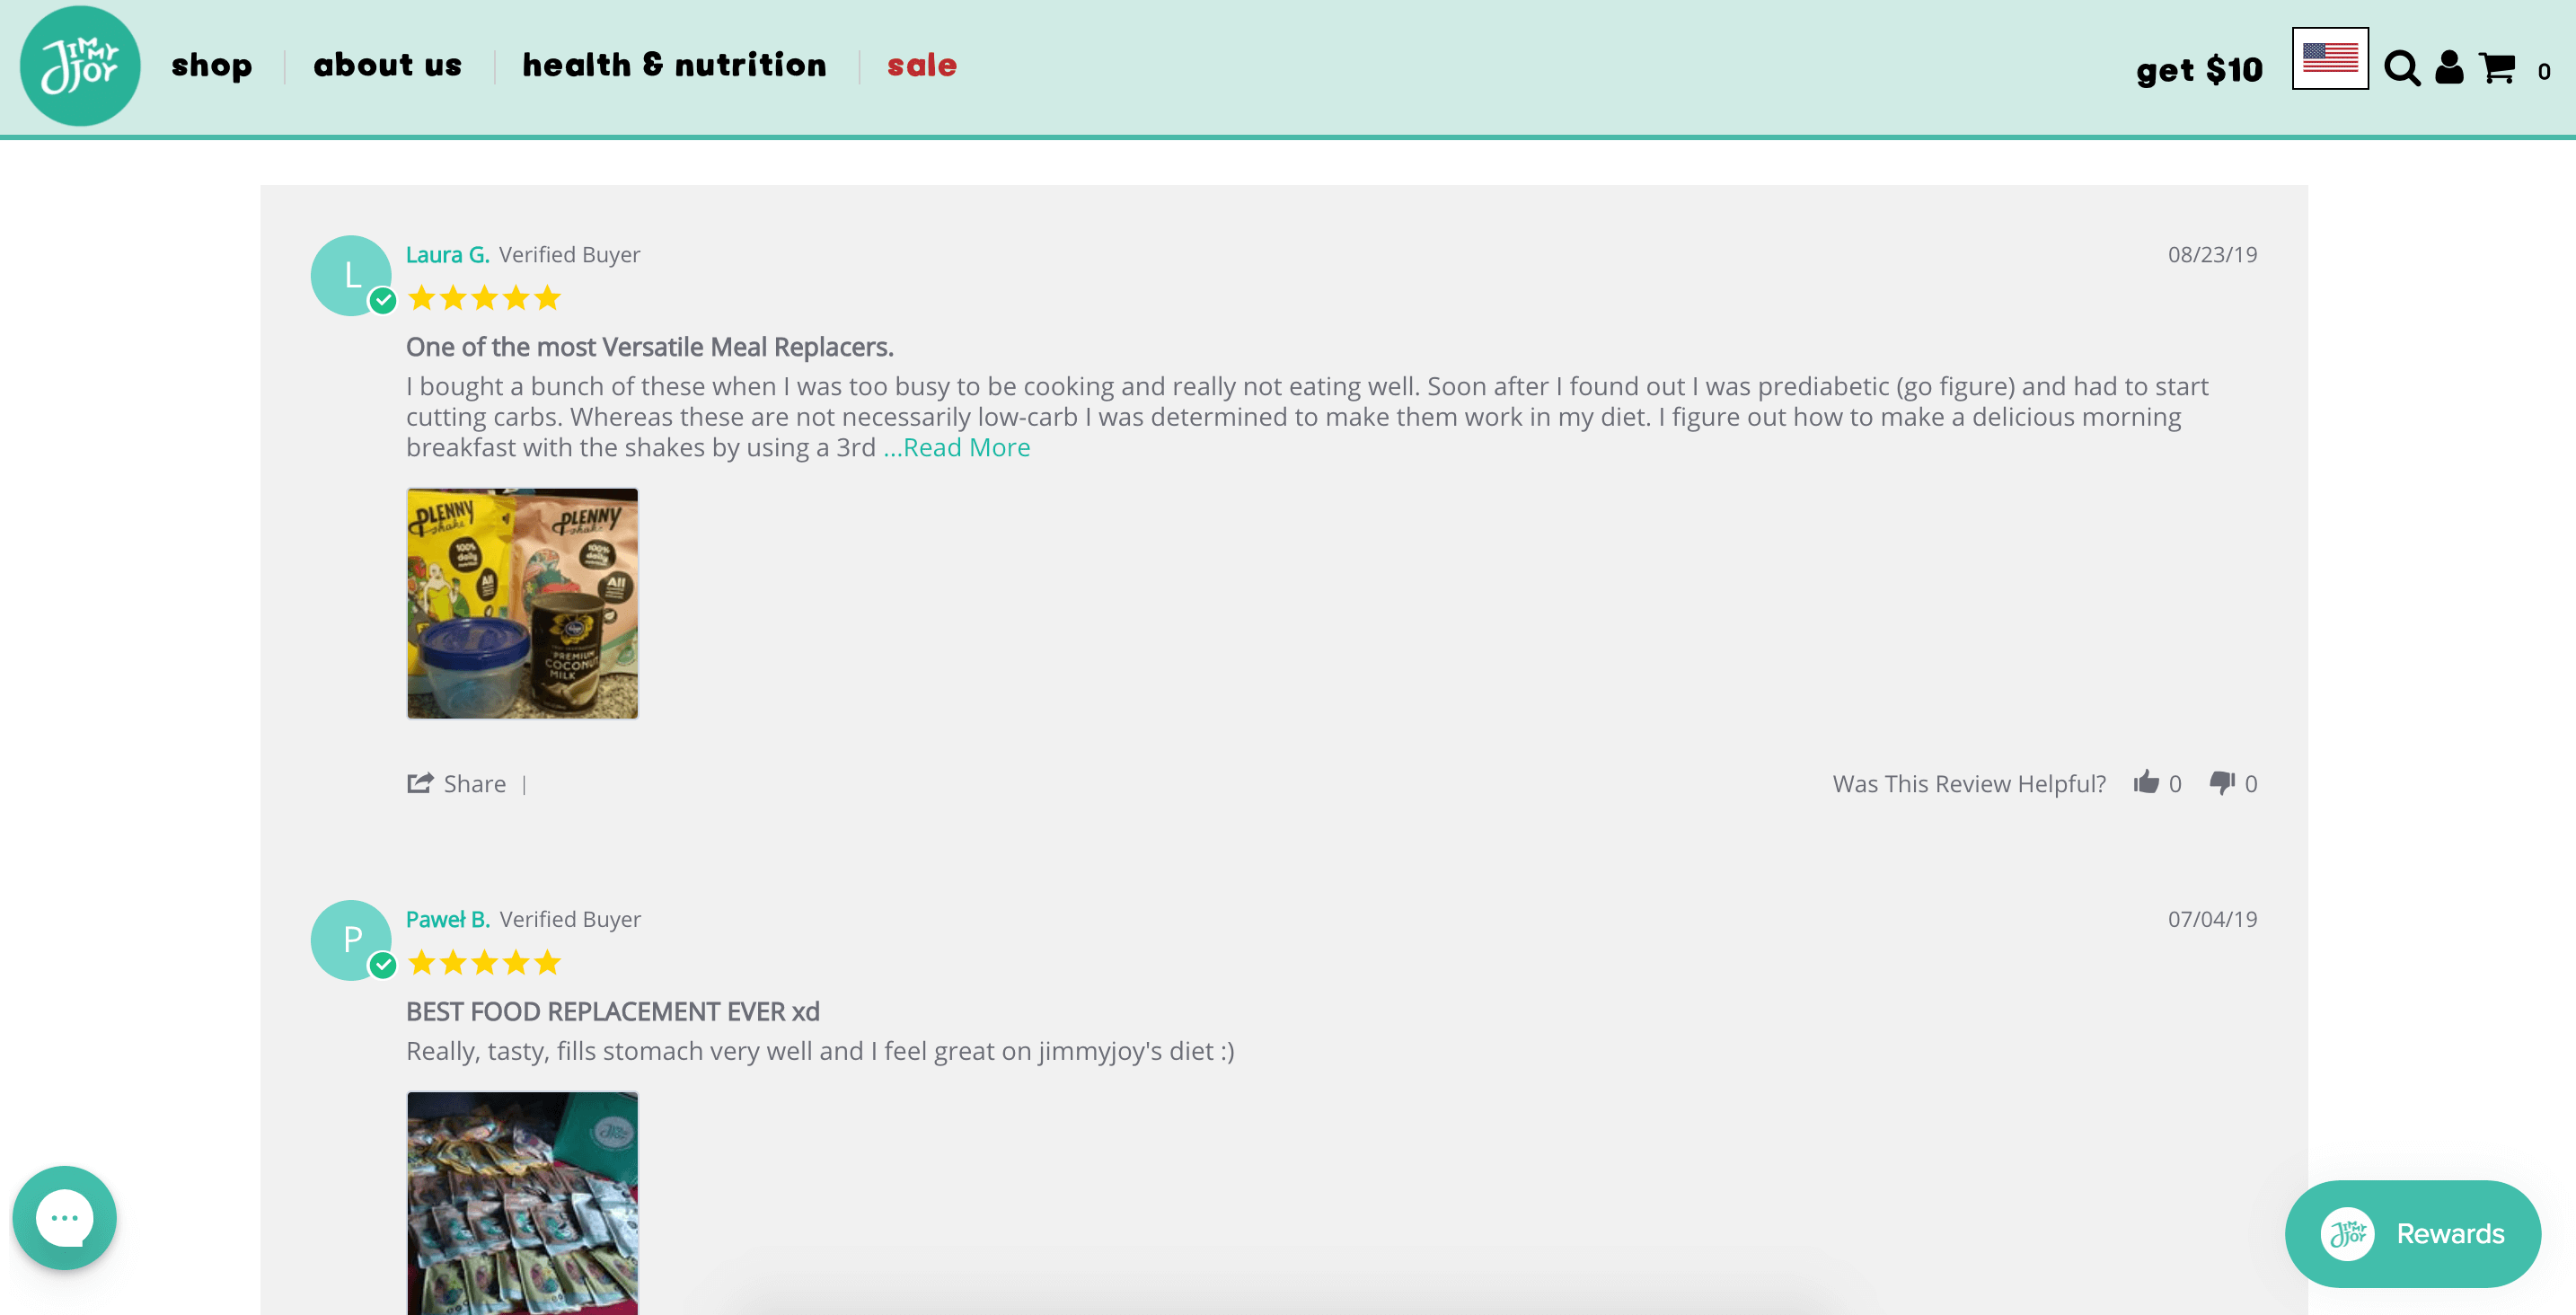This screenshot has width=2576, height=1315.
Task: Click the get $10 link
Action: (x=2198, y=70)
